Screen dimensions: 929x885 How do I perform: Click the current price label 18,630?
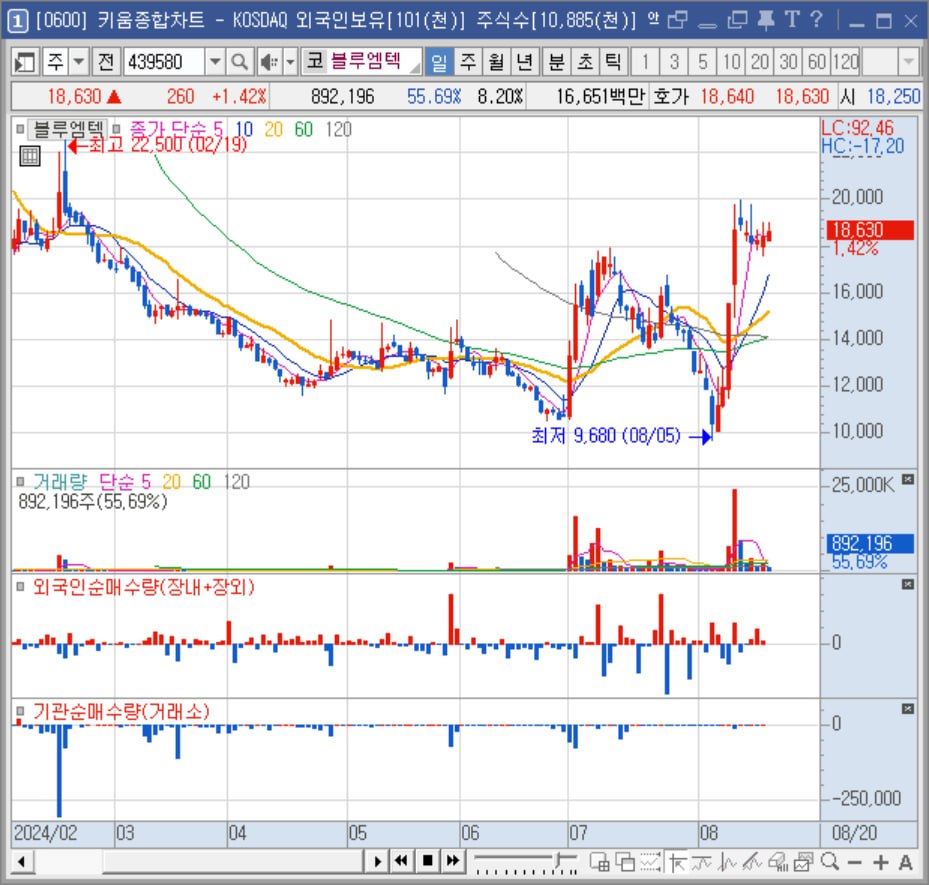click(x=870, y=230)
